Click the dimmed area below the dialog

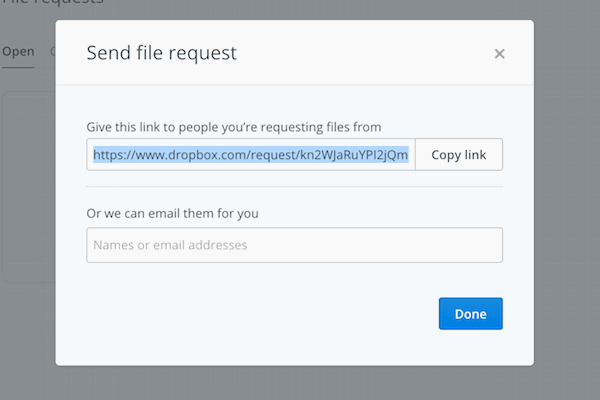[x=300, y=383]
